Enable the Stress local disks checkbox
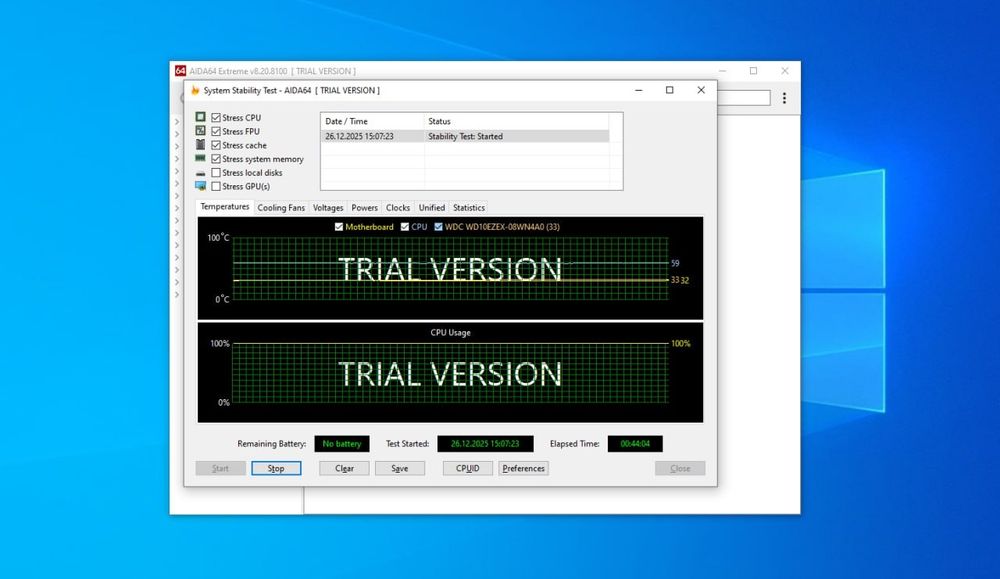 216,173
